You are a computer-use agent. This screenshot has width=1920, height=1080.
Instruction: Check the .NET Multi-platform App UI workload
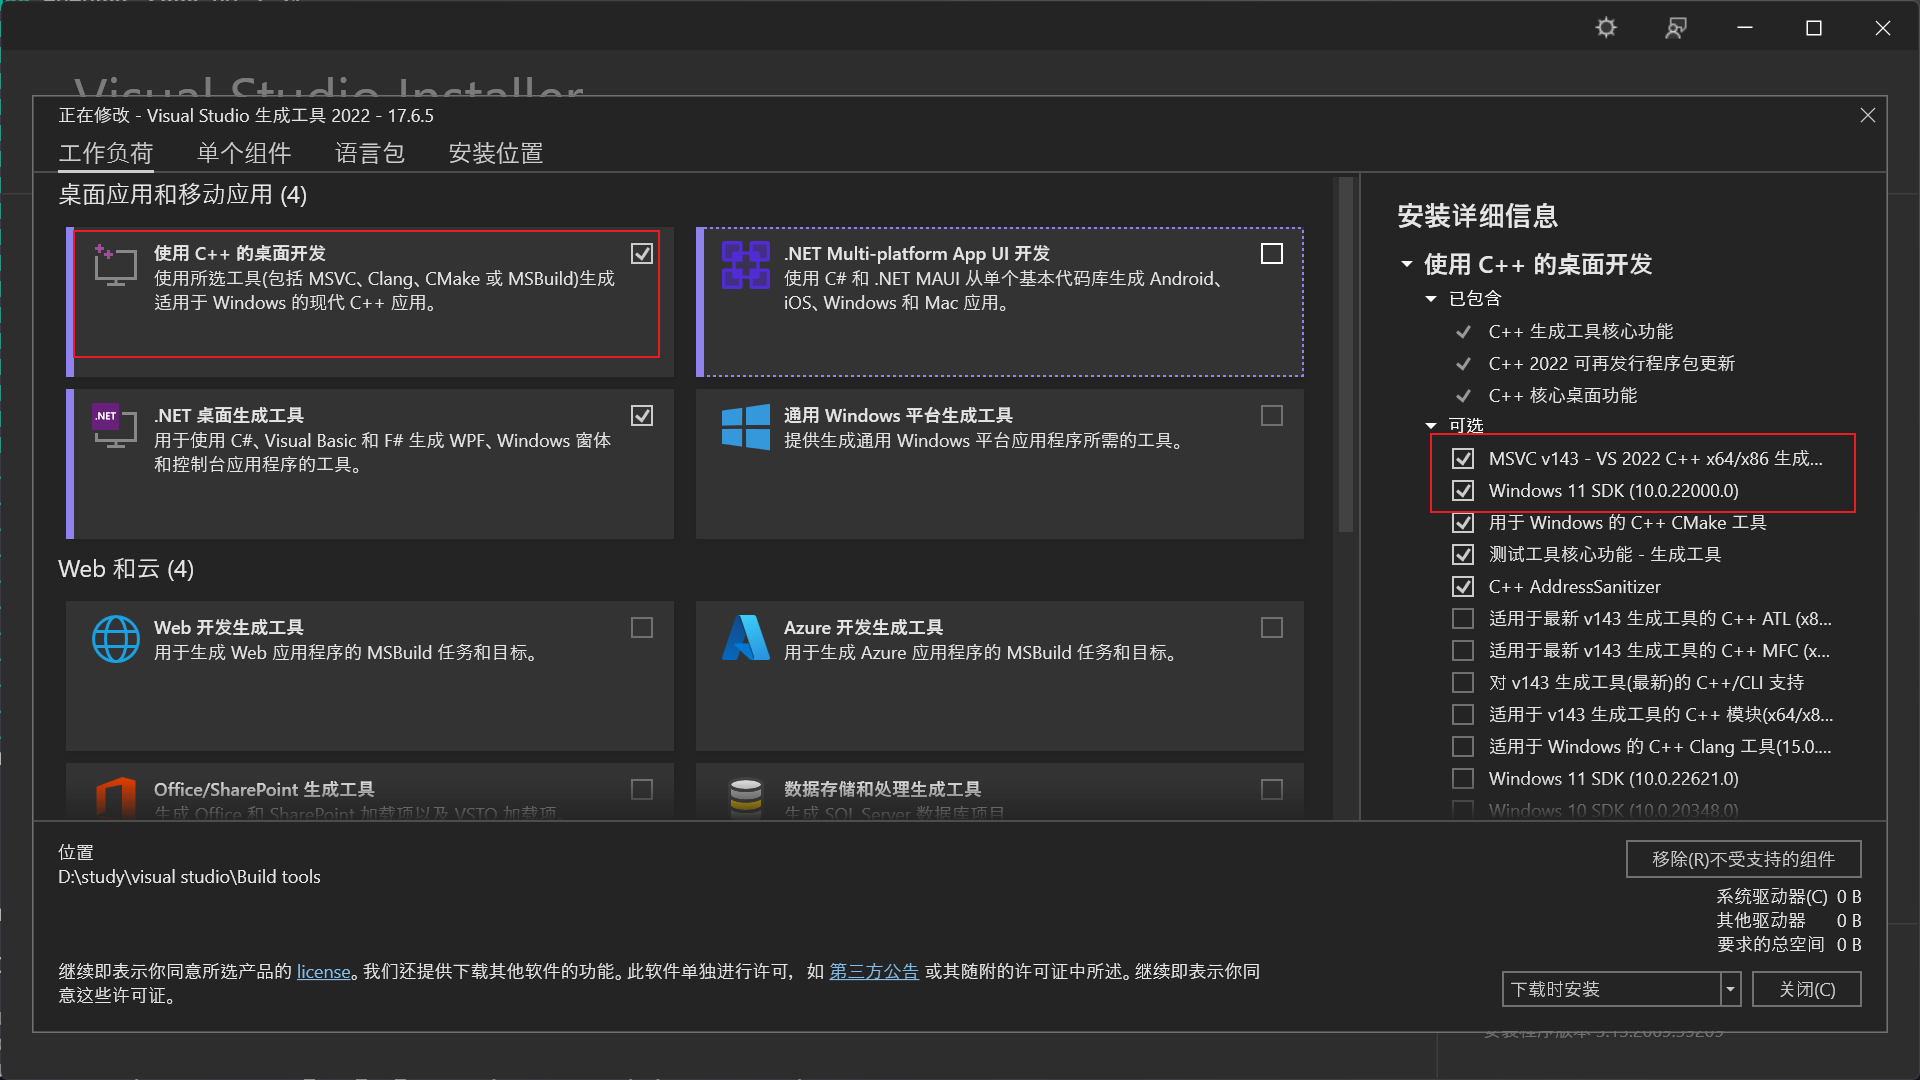(x=1271, y=254)
